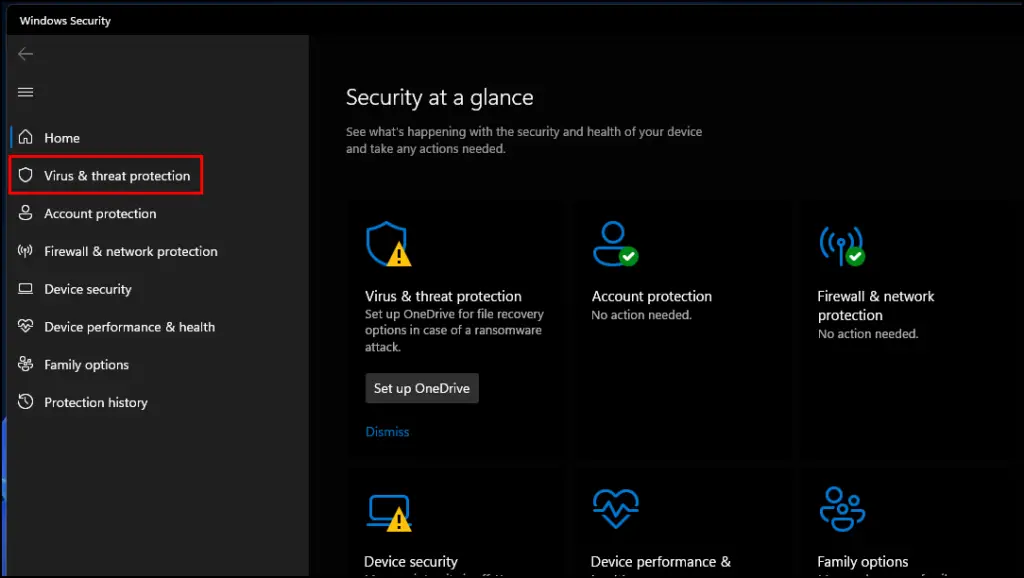1024x578 pixels.
Task: Click the laptop icon beside Device security in sidebar
Action: point(25,289)
